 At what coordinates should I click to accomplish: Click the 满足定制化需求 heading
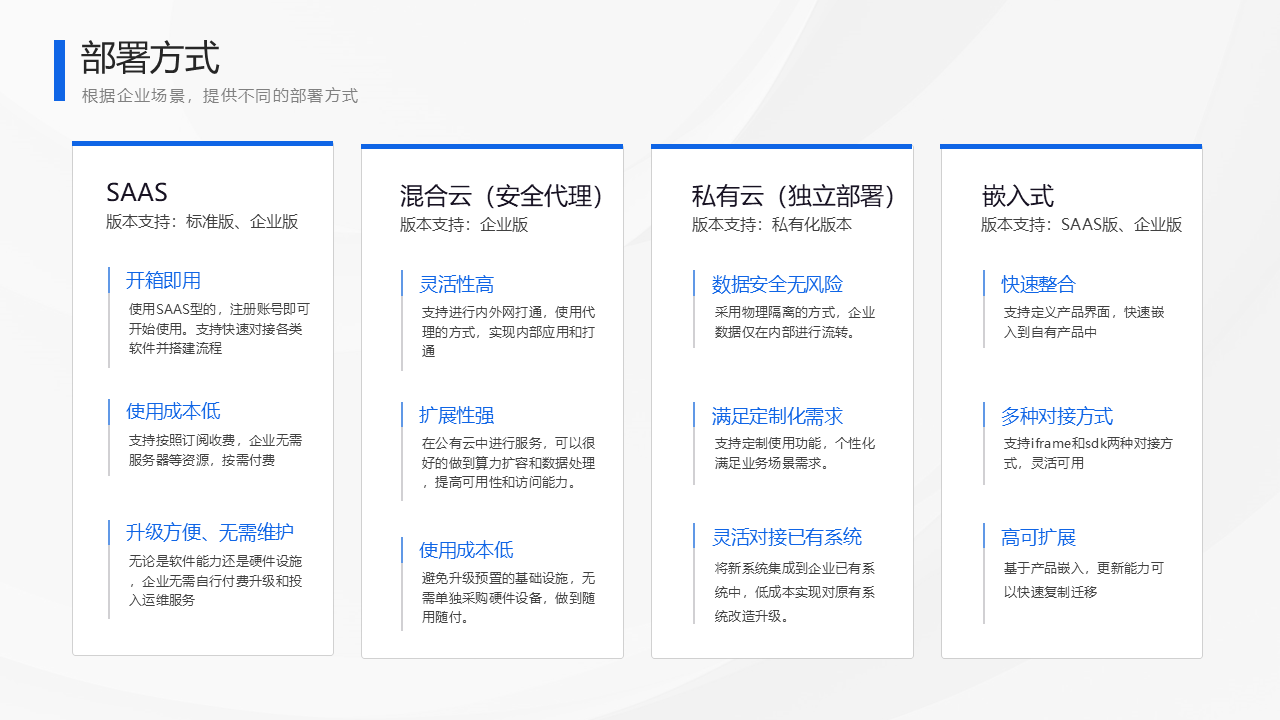coord(777,416)
